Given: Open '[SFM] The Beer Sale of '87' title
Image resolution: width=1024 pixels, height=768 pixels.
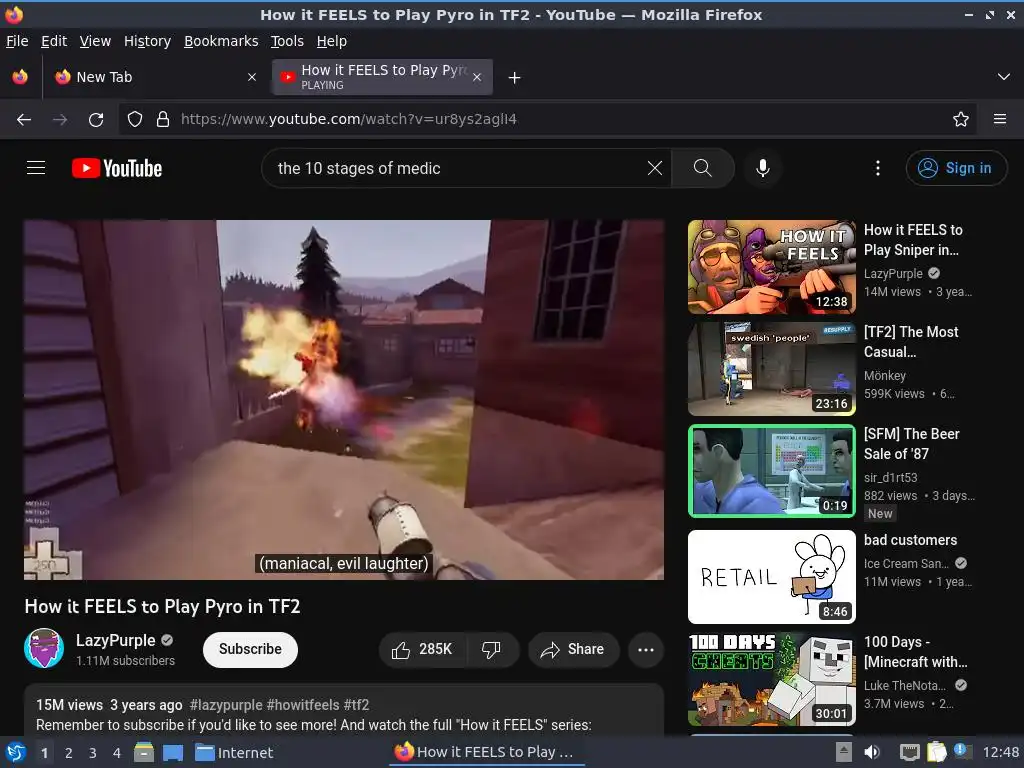Looking at the screenshot, I should pos(912,443).
